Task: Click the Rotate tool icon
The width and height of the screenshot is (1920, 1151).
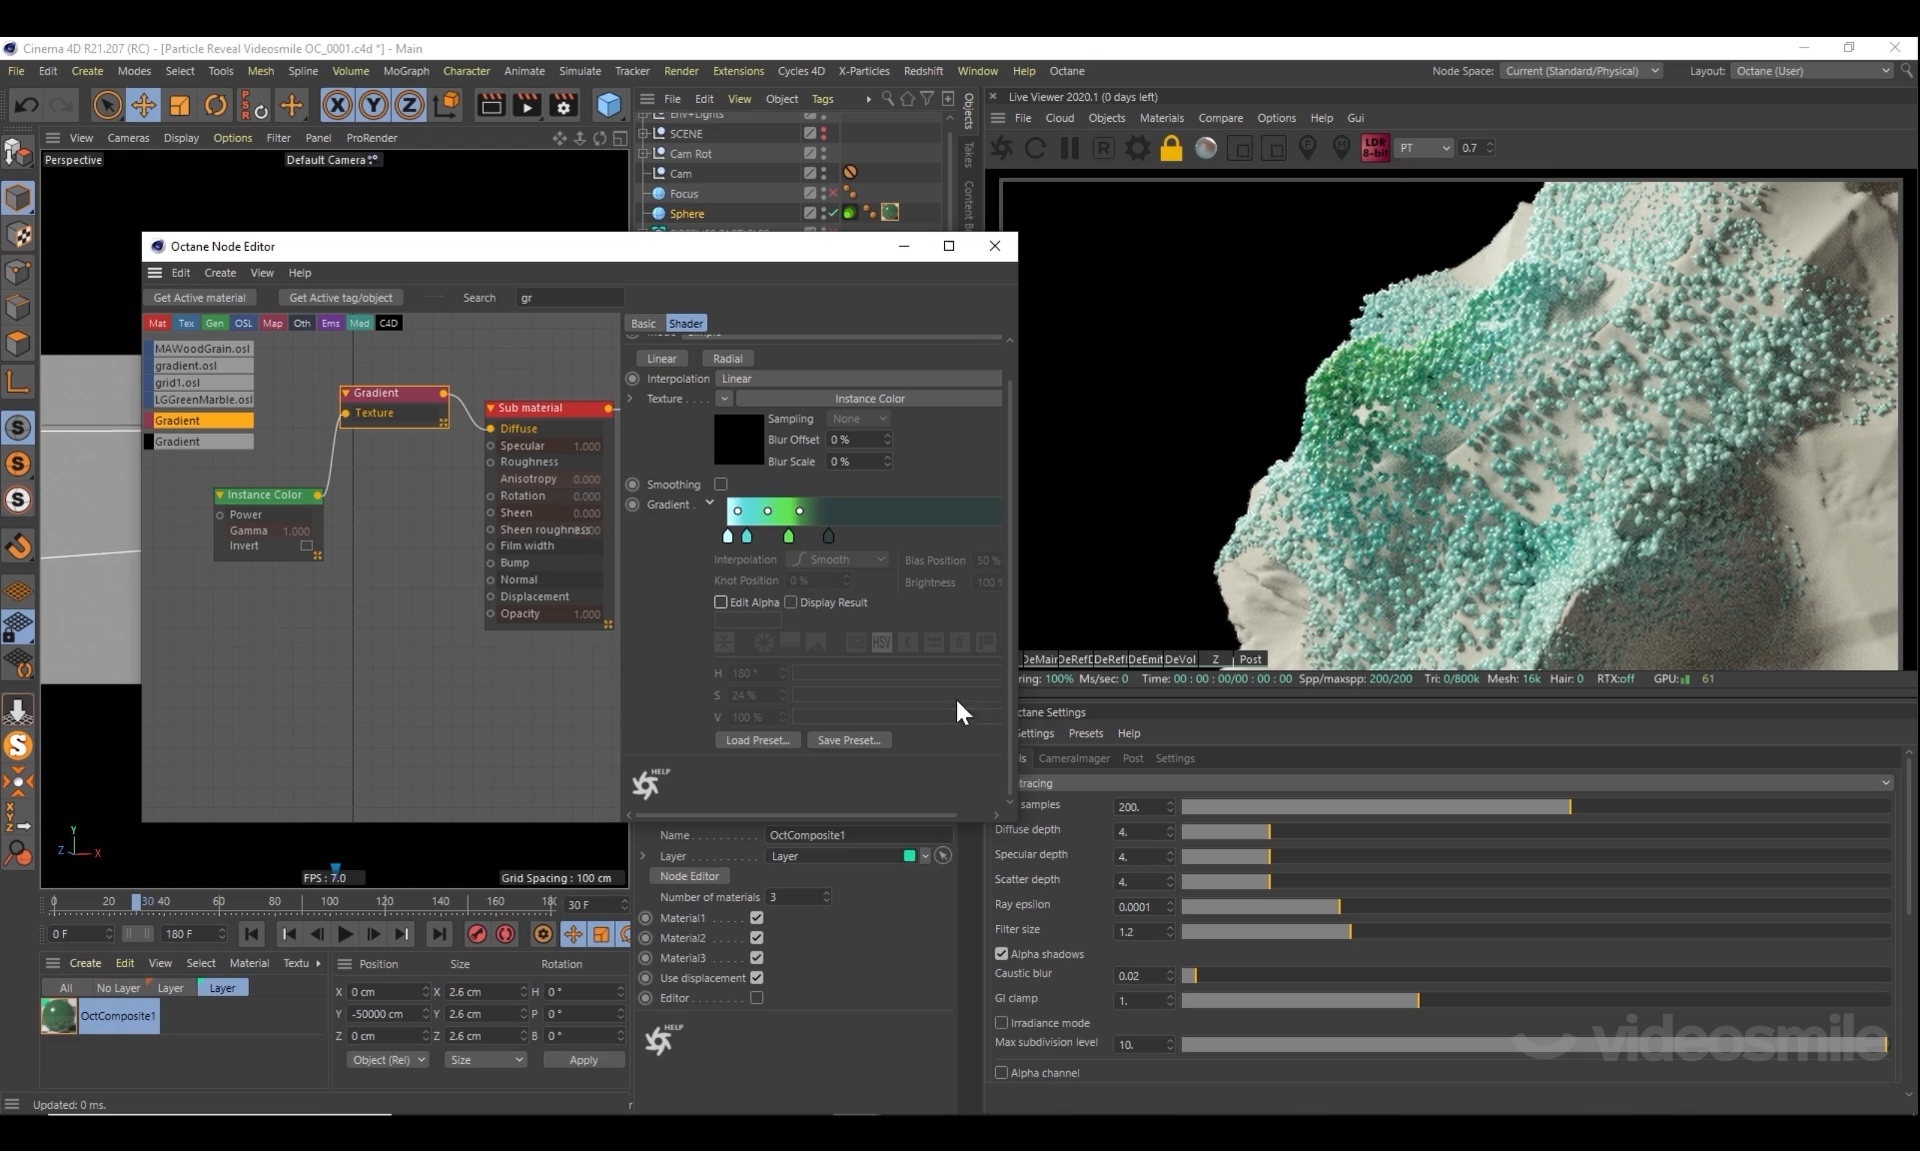Action: (216, 105)
